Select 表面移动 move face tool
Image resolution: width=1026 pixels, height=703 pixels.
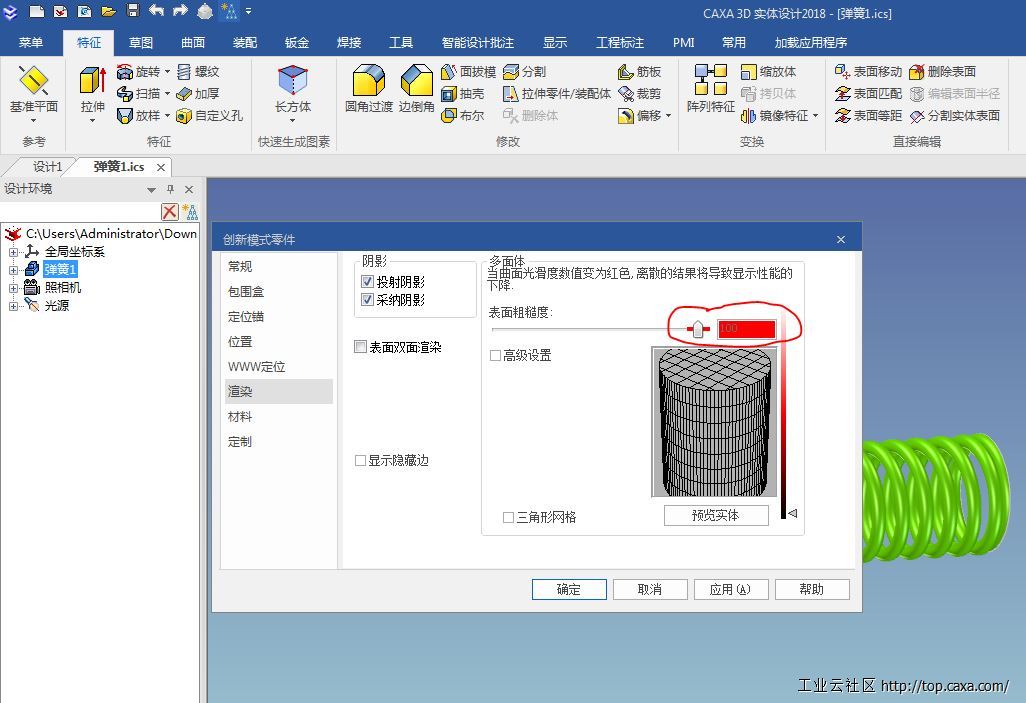point(868,71)
